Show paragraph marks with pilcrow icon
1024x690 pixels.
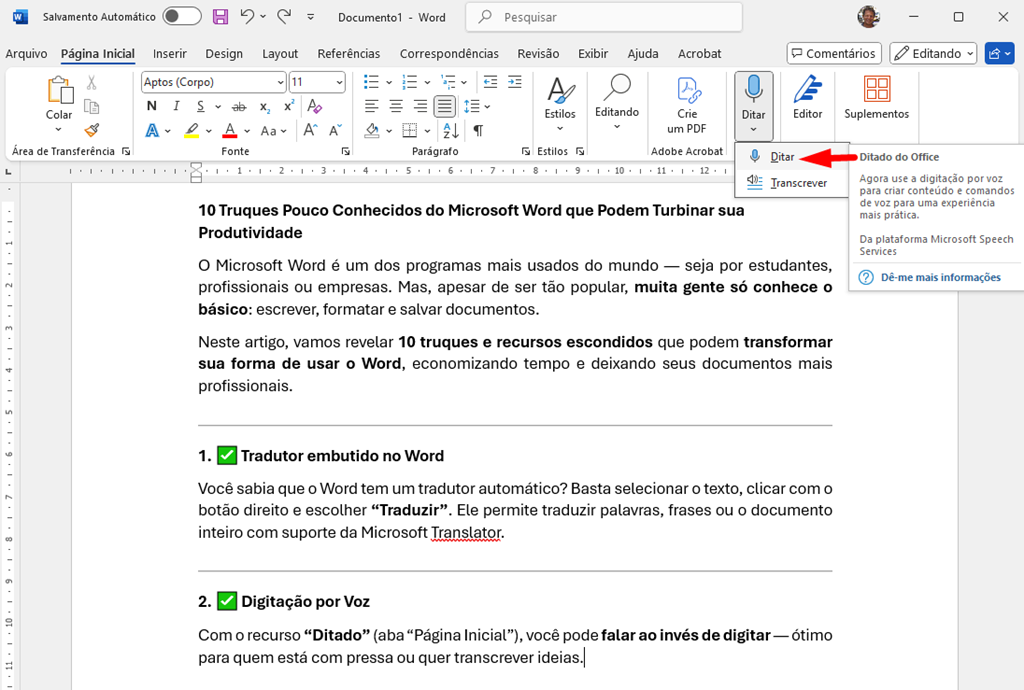pyautogui.click(x=478, y=131)
